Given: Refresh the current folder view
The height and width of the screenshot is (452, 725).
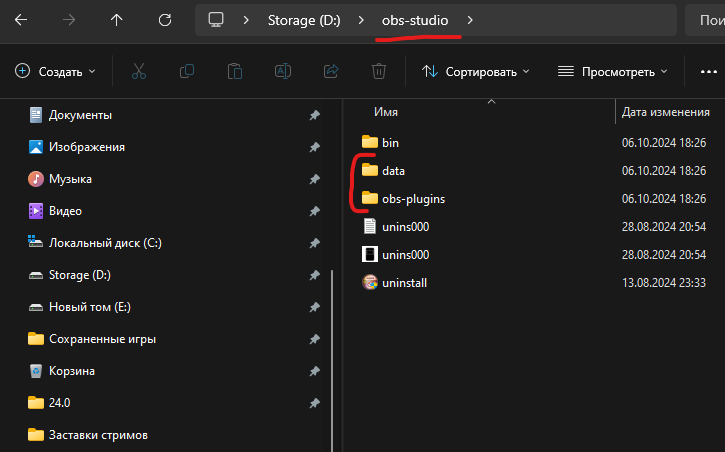Looking at the screenshot, I should click(x=165, y=20).
